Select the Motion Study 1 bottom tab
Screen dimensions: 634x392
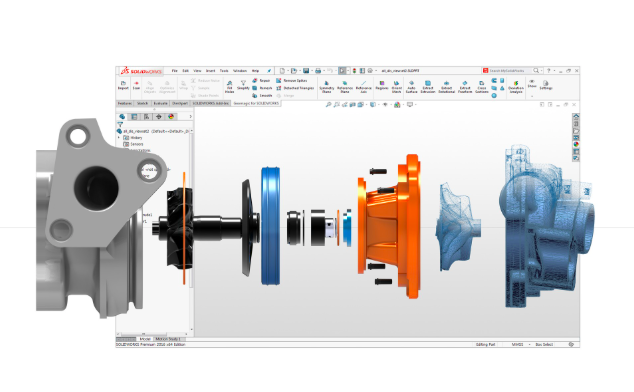tap(168, 339)
